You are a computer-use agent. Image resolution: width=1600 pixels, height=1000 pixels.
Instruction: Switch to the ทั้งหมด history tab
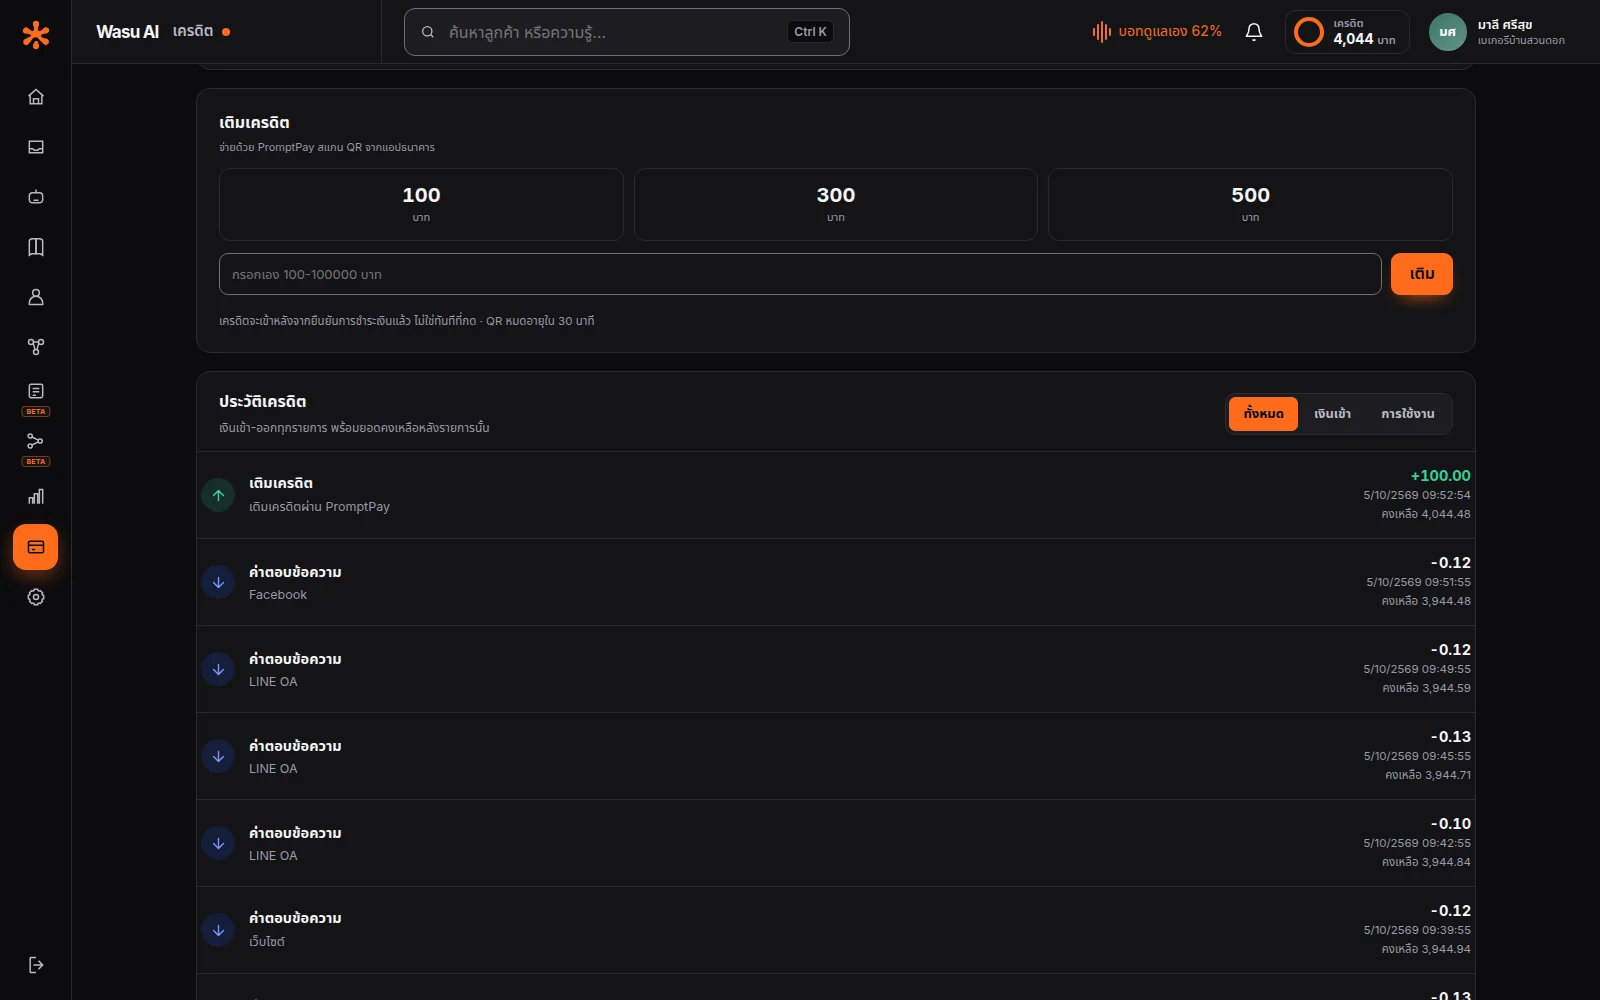(1263, 414)
